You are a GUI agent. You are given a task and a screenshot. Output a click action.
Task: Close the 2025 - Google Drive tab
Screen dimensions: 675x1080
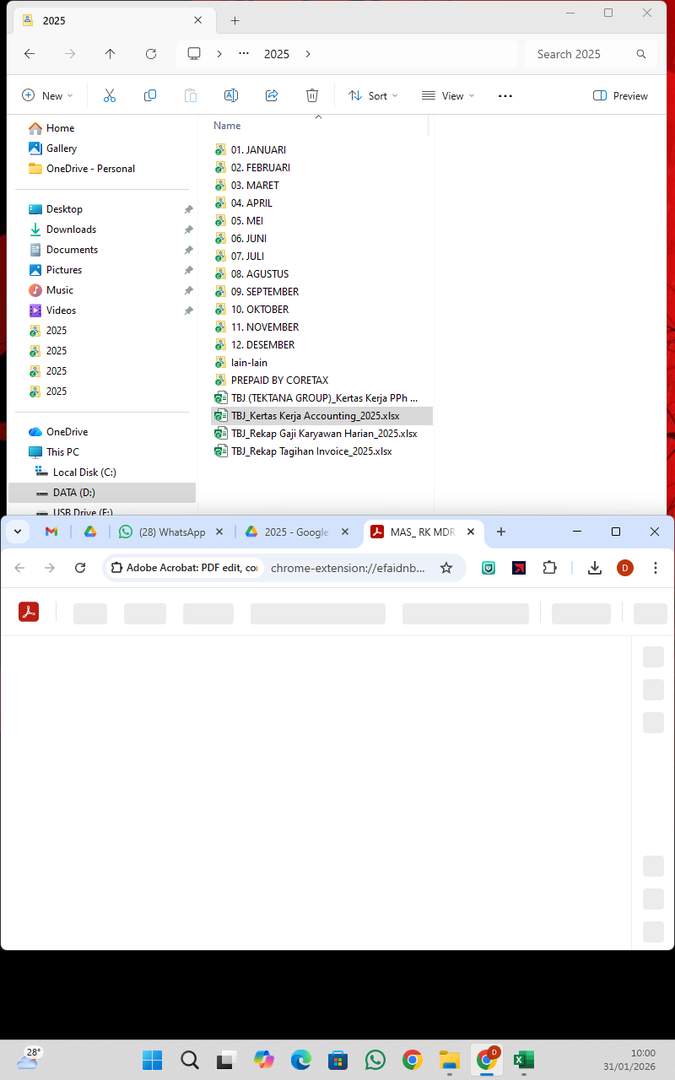point(345,532)
